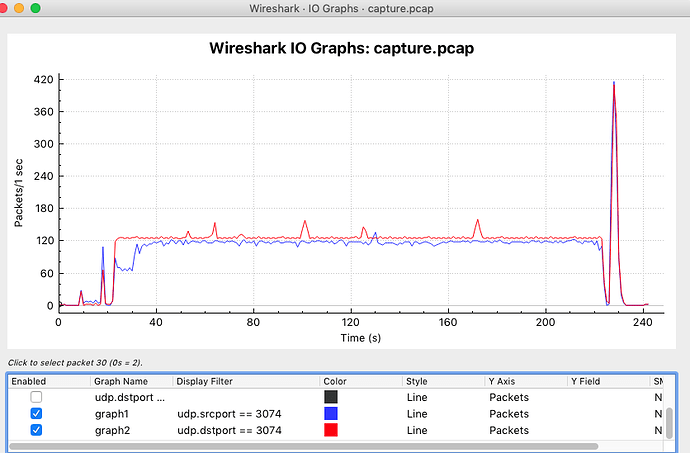Select the graph2 name cell
This screenshot has width=690, height=453.
pos(112,430)
